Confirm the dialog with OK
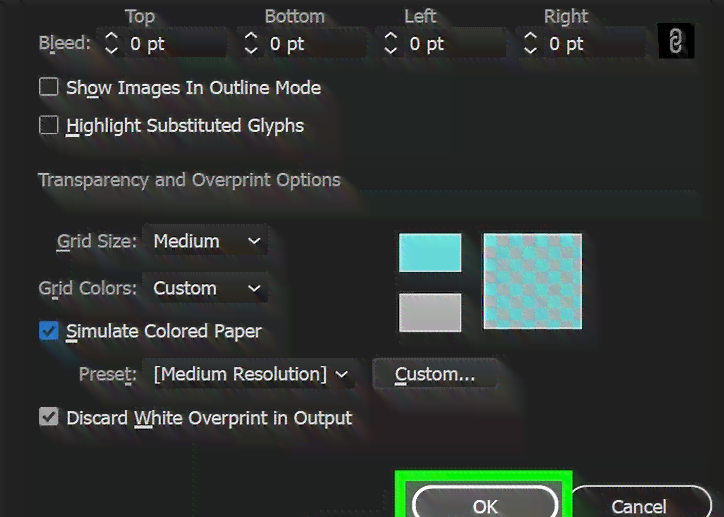Image resolution: width=724 pixels, height=517 pixels. pos(485,503)
